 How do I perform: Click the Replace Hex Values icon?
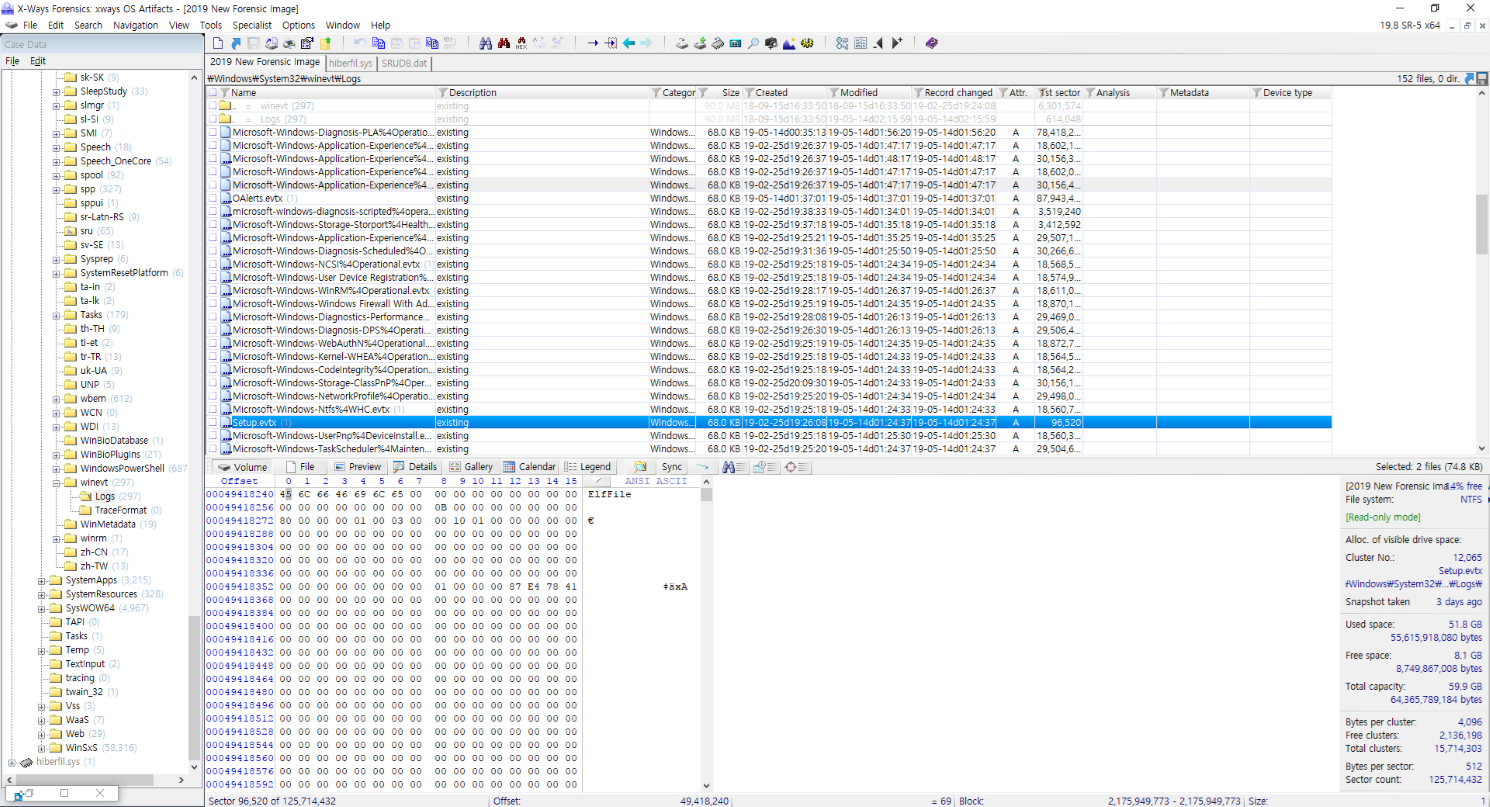tap(557, 43)
